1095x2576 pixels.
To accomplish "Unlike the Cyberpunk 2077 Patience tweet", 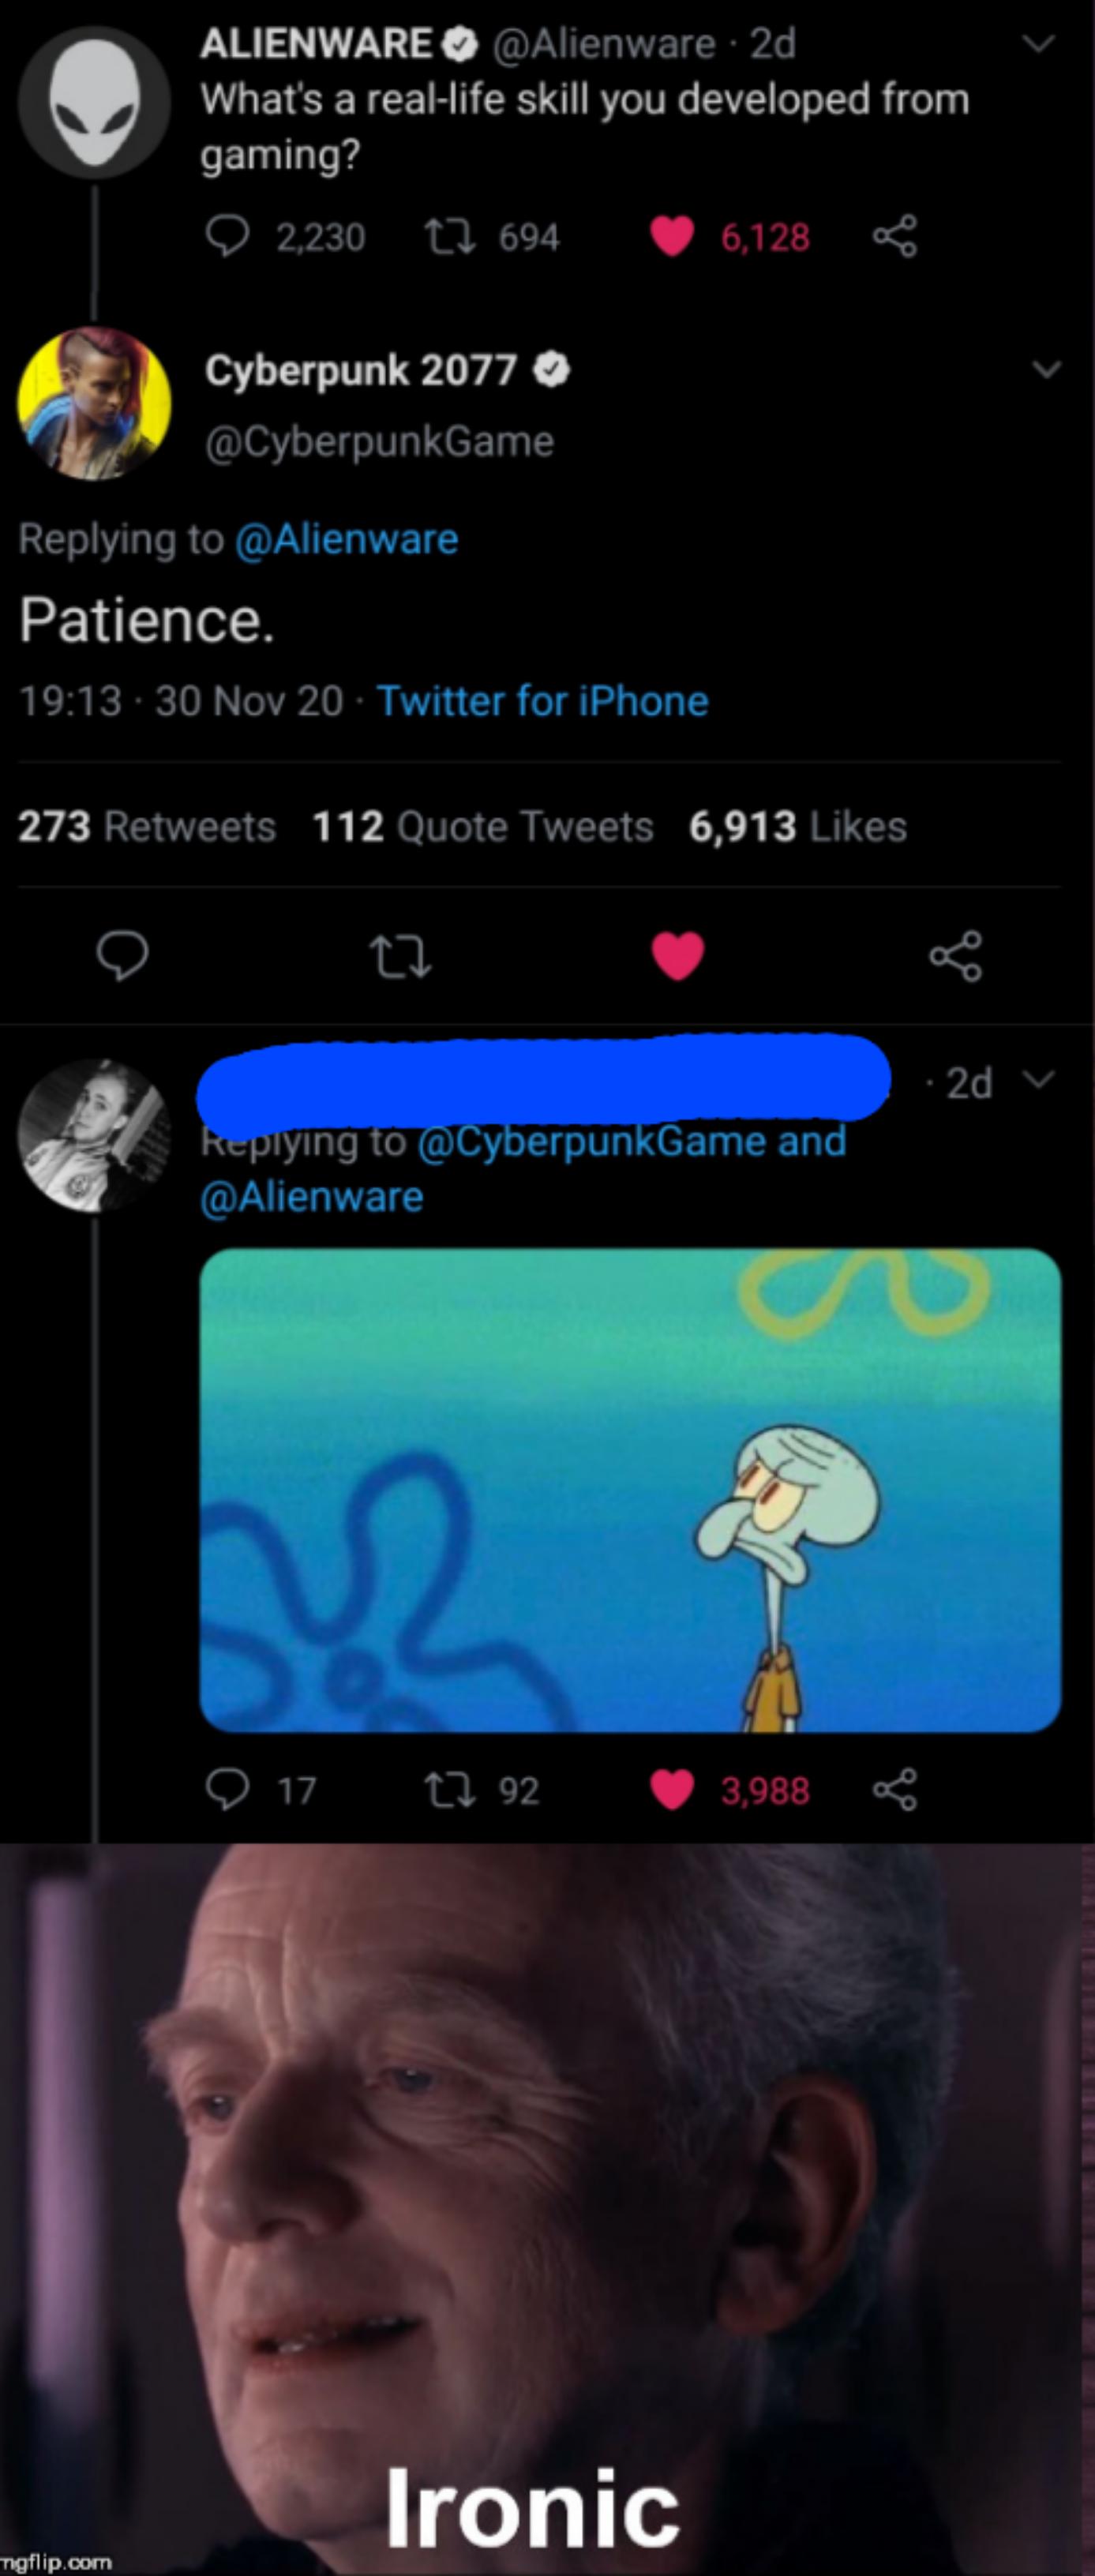I will (678, 956).
